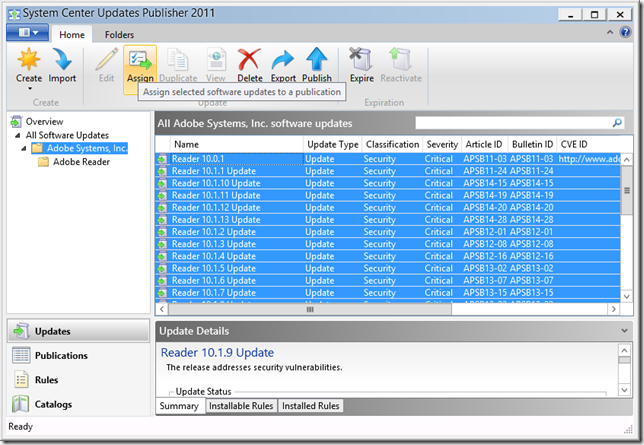Click the Publications workspace icon
Image resolution: width=644 pixels, height=445 pixels.
tap(21, 355)
